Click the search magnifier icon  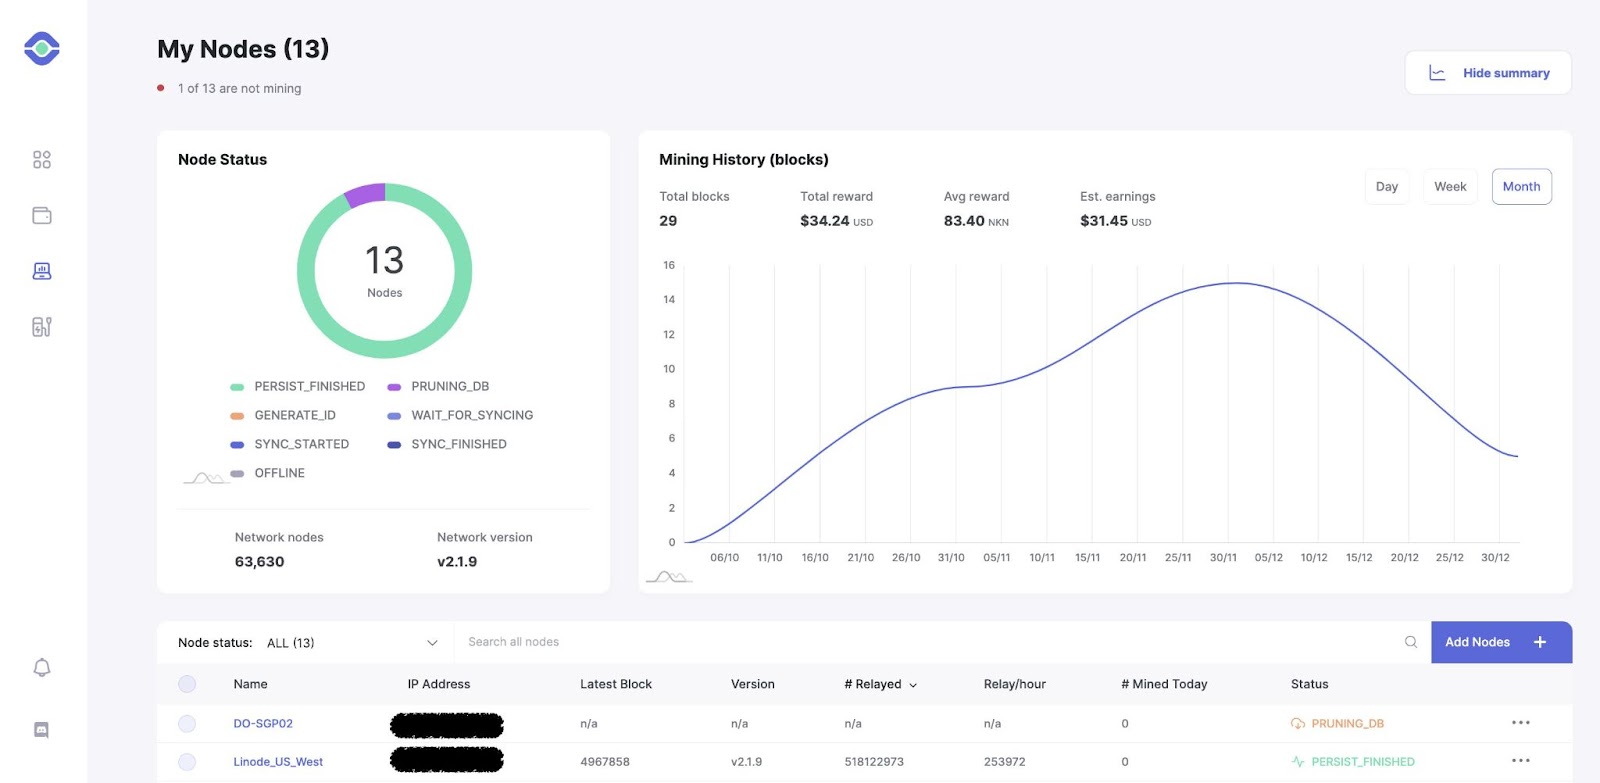point(1411,642)
